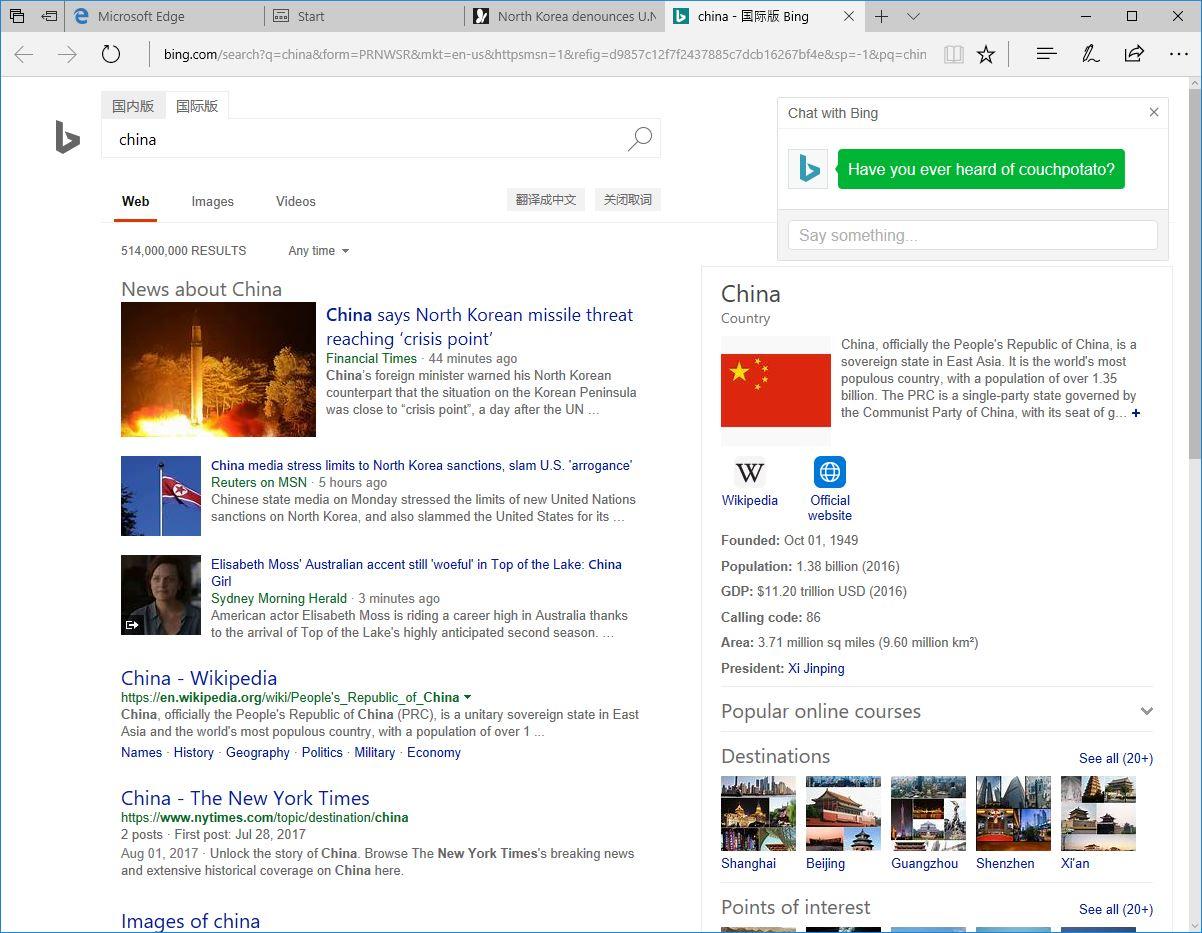Select the 国际版 tab

[x=197, y=106]
